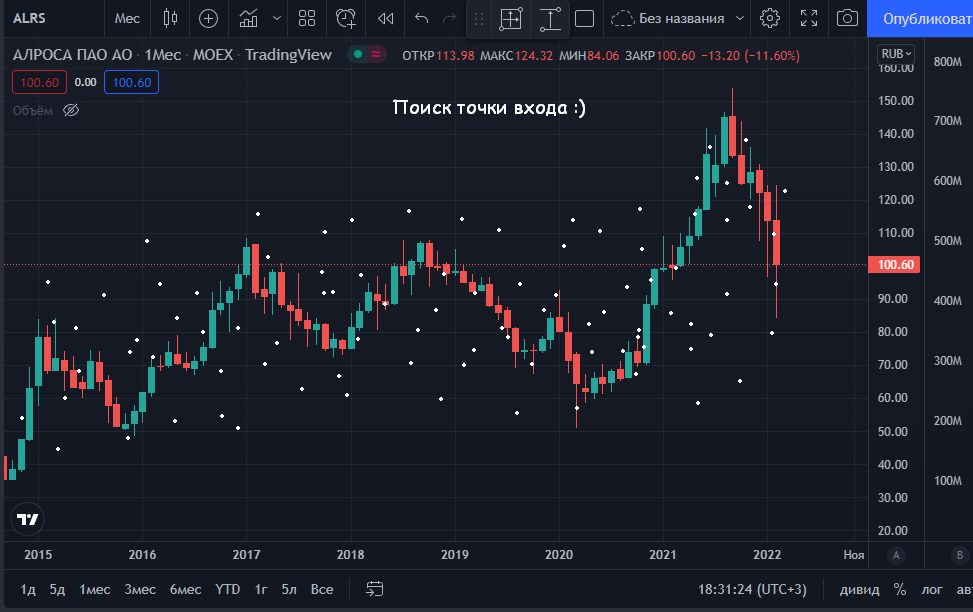The height and width of the screenshot is (612, 973).
Task: Click the B scale mode button
Action: click(959, 555)
